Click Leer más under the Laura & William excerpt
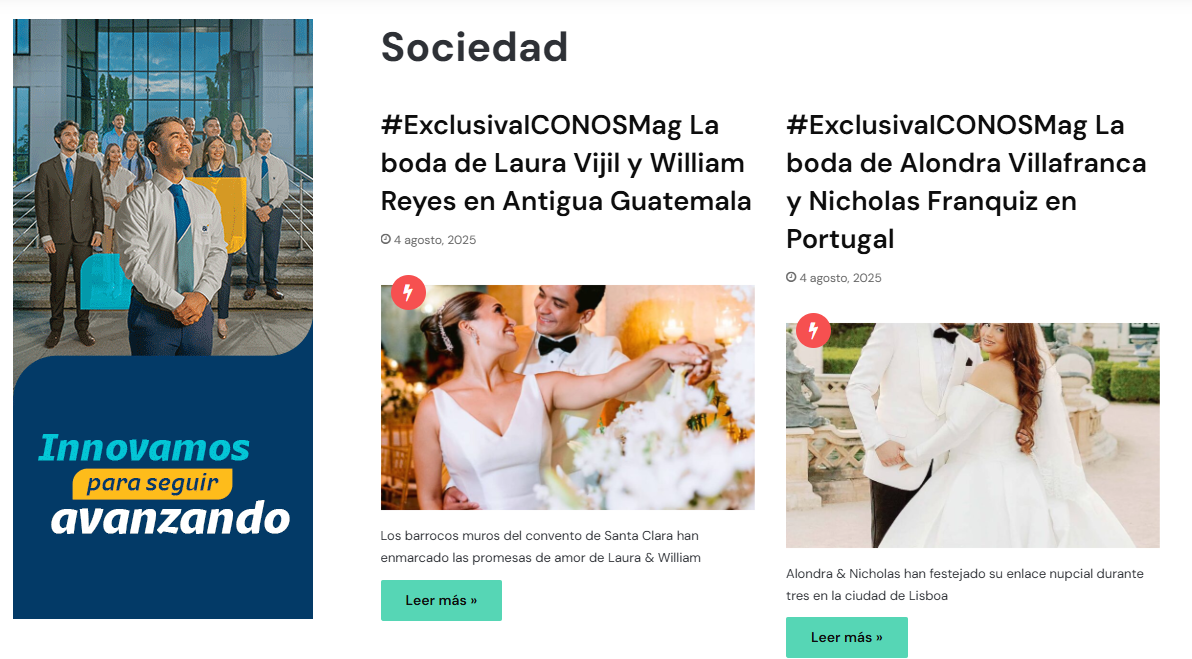Image resolution: width=1192 pixels, height=659 pixels. pos(441,600)
